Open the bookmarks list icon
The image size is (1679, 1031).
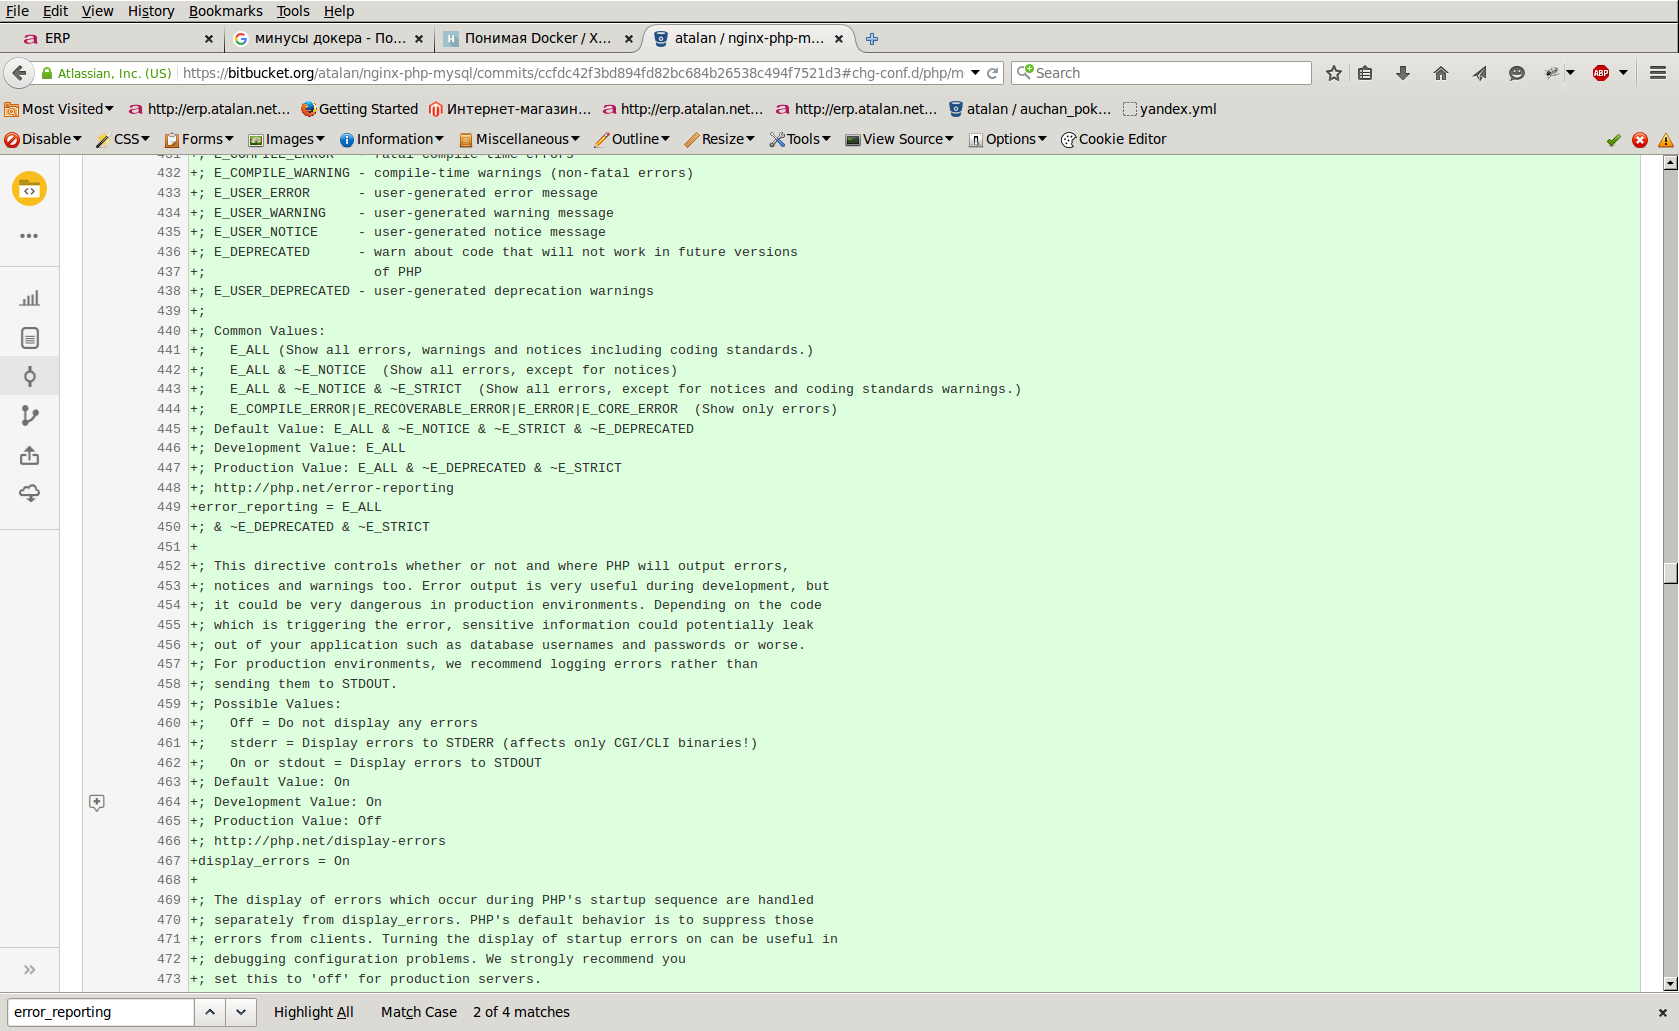(1365, 73)
